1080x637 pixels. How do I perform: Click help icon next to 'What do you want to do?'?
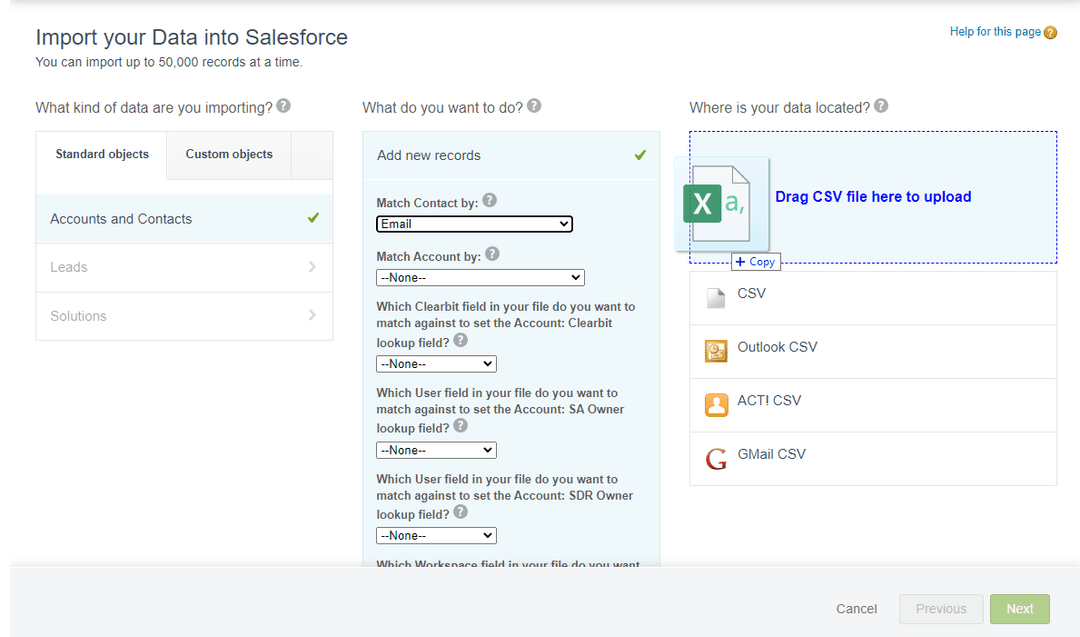[534, 105]
